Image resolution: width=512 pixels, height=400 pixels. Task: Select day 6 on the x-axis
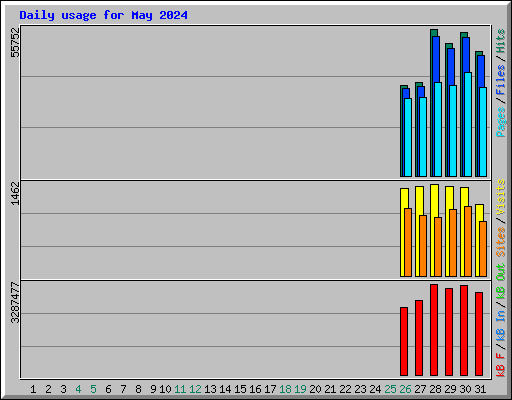[108, 389]
